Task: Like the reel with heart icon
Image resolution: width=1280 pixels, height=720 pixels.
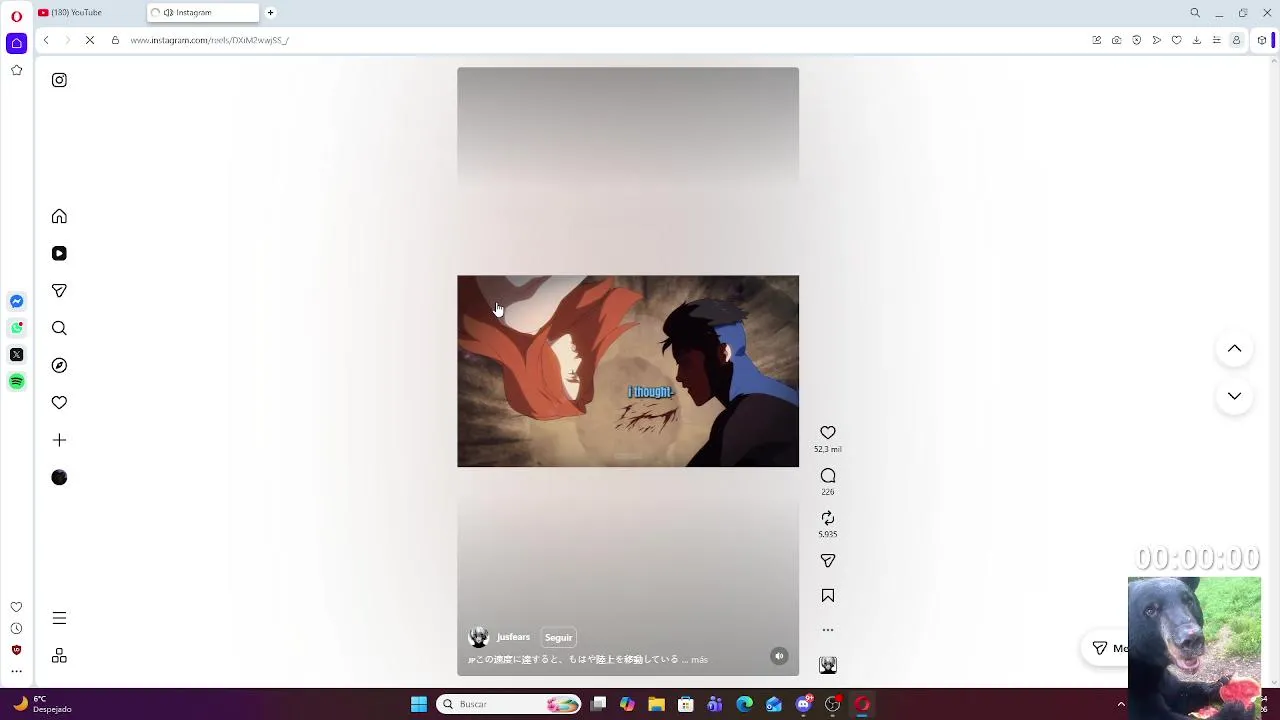Action: pos(827,433)
